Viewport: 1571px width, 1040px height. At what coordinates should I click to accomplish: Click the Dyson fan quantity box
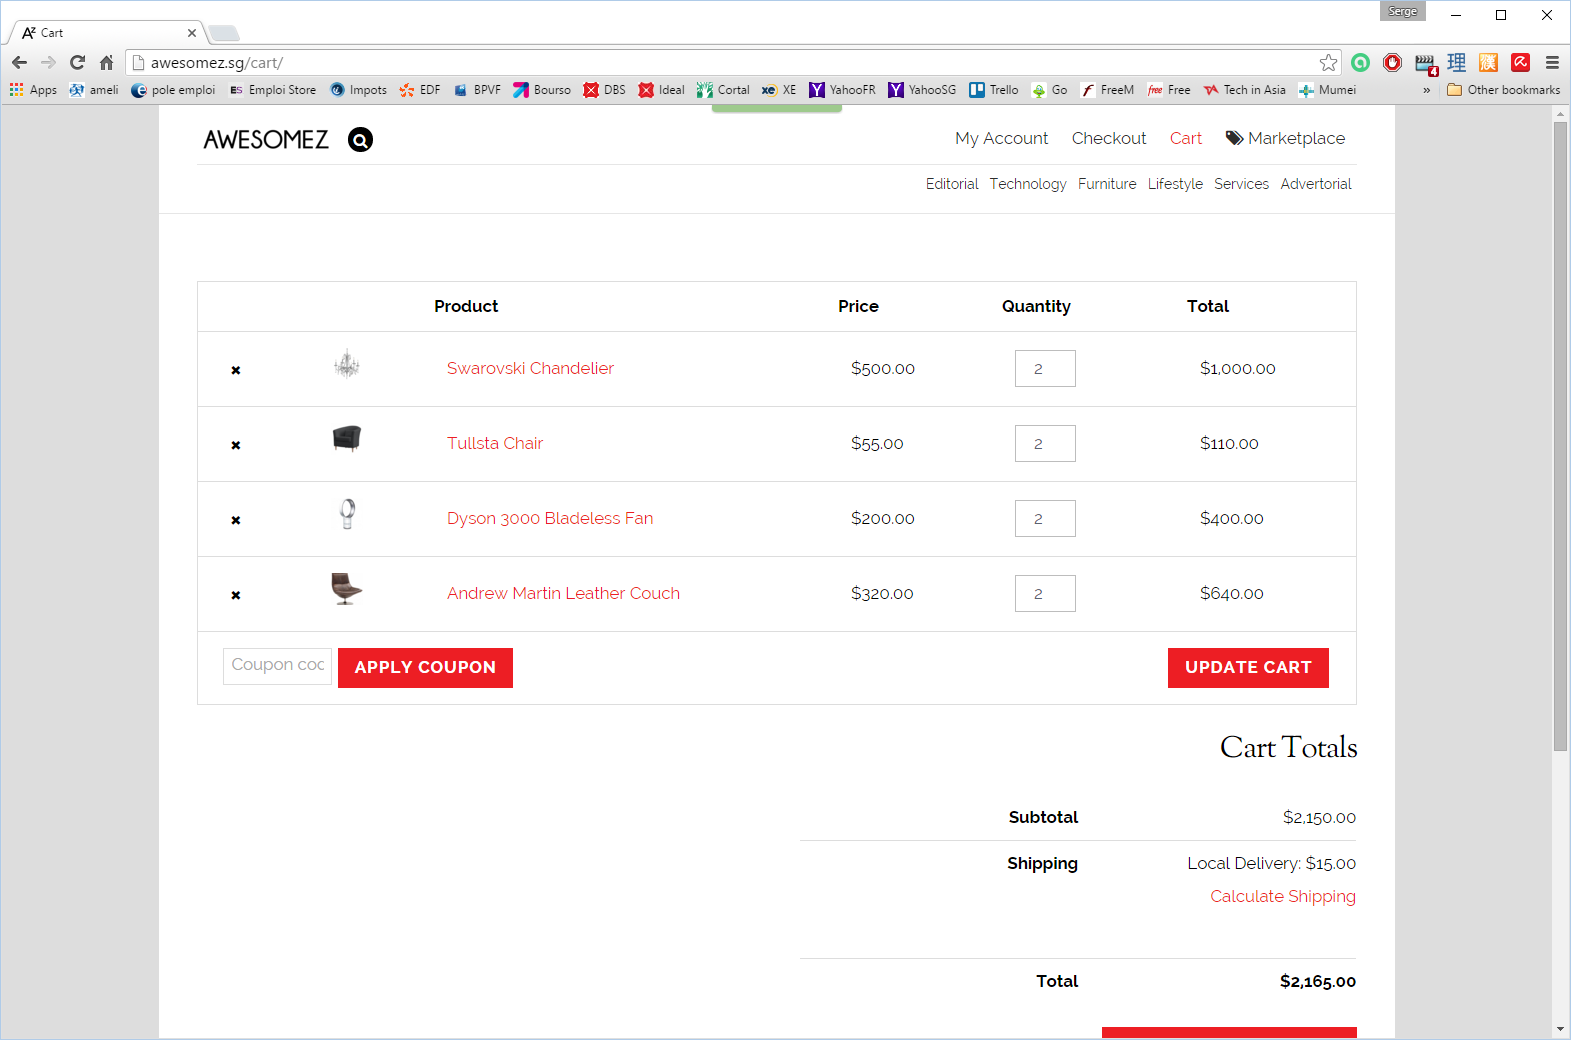[x=1045, y=518]
